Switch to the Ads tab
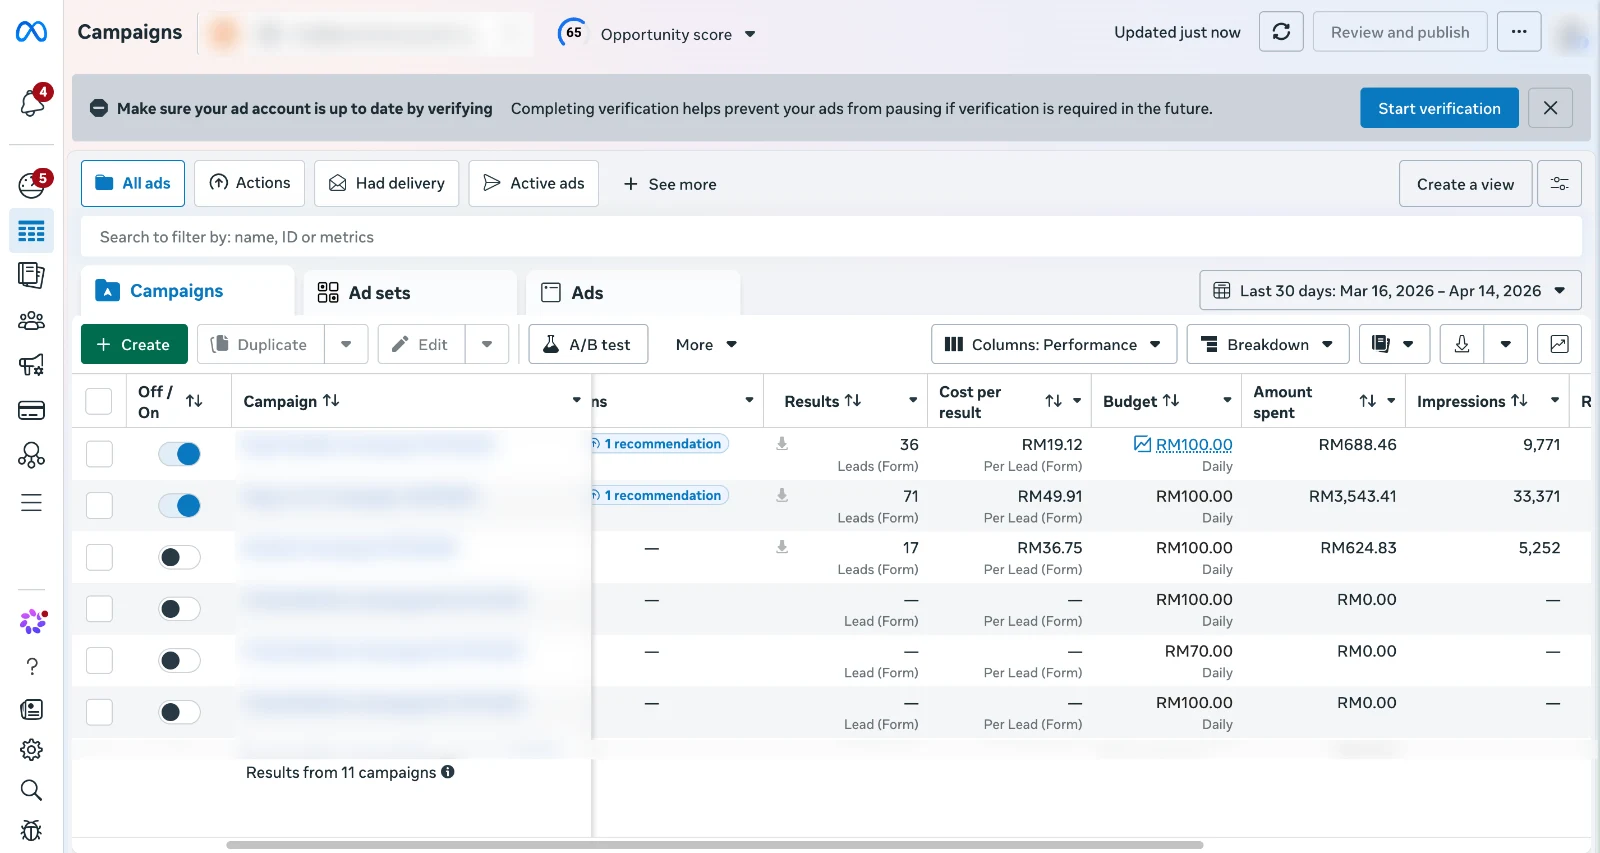 coord(633,293)
